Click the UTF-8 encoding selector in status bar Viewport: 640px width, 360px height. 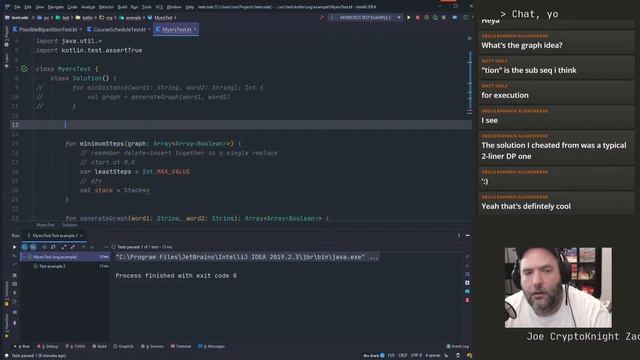[416, 356]
